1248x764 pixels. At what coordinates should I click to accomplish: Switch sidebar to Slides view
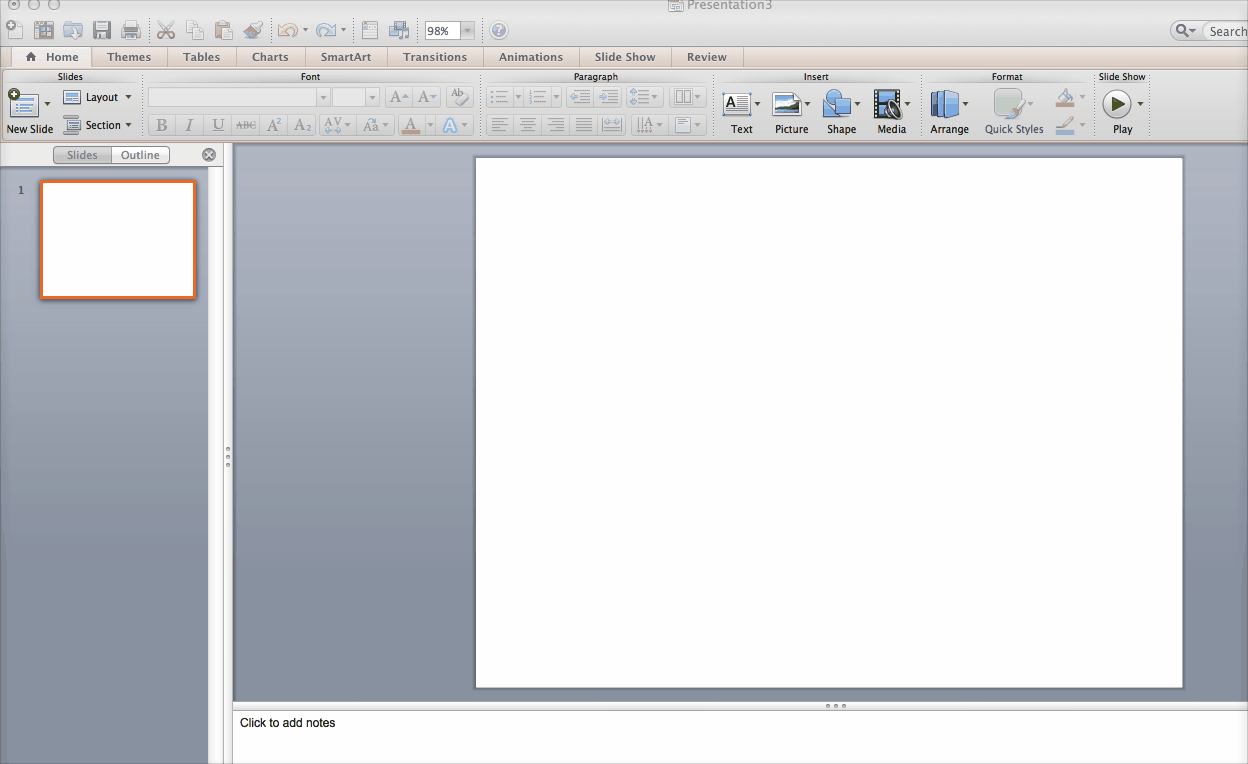[x=82, y=155]
